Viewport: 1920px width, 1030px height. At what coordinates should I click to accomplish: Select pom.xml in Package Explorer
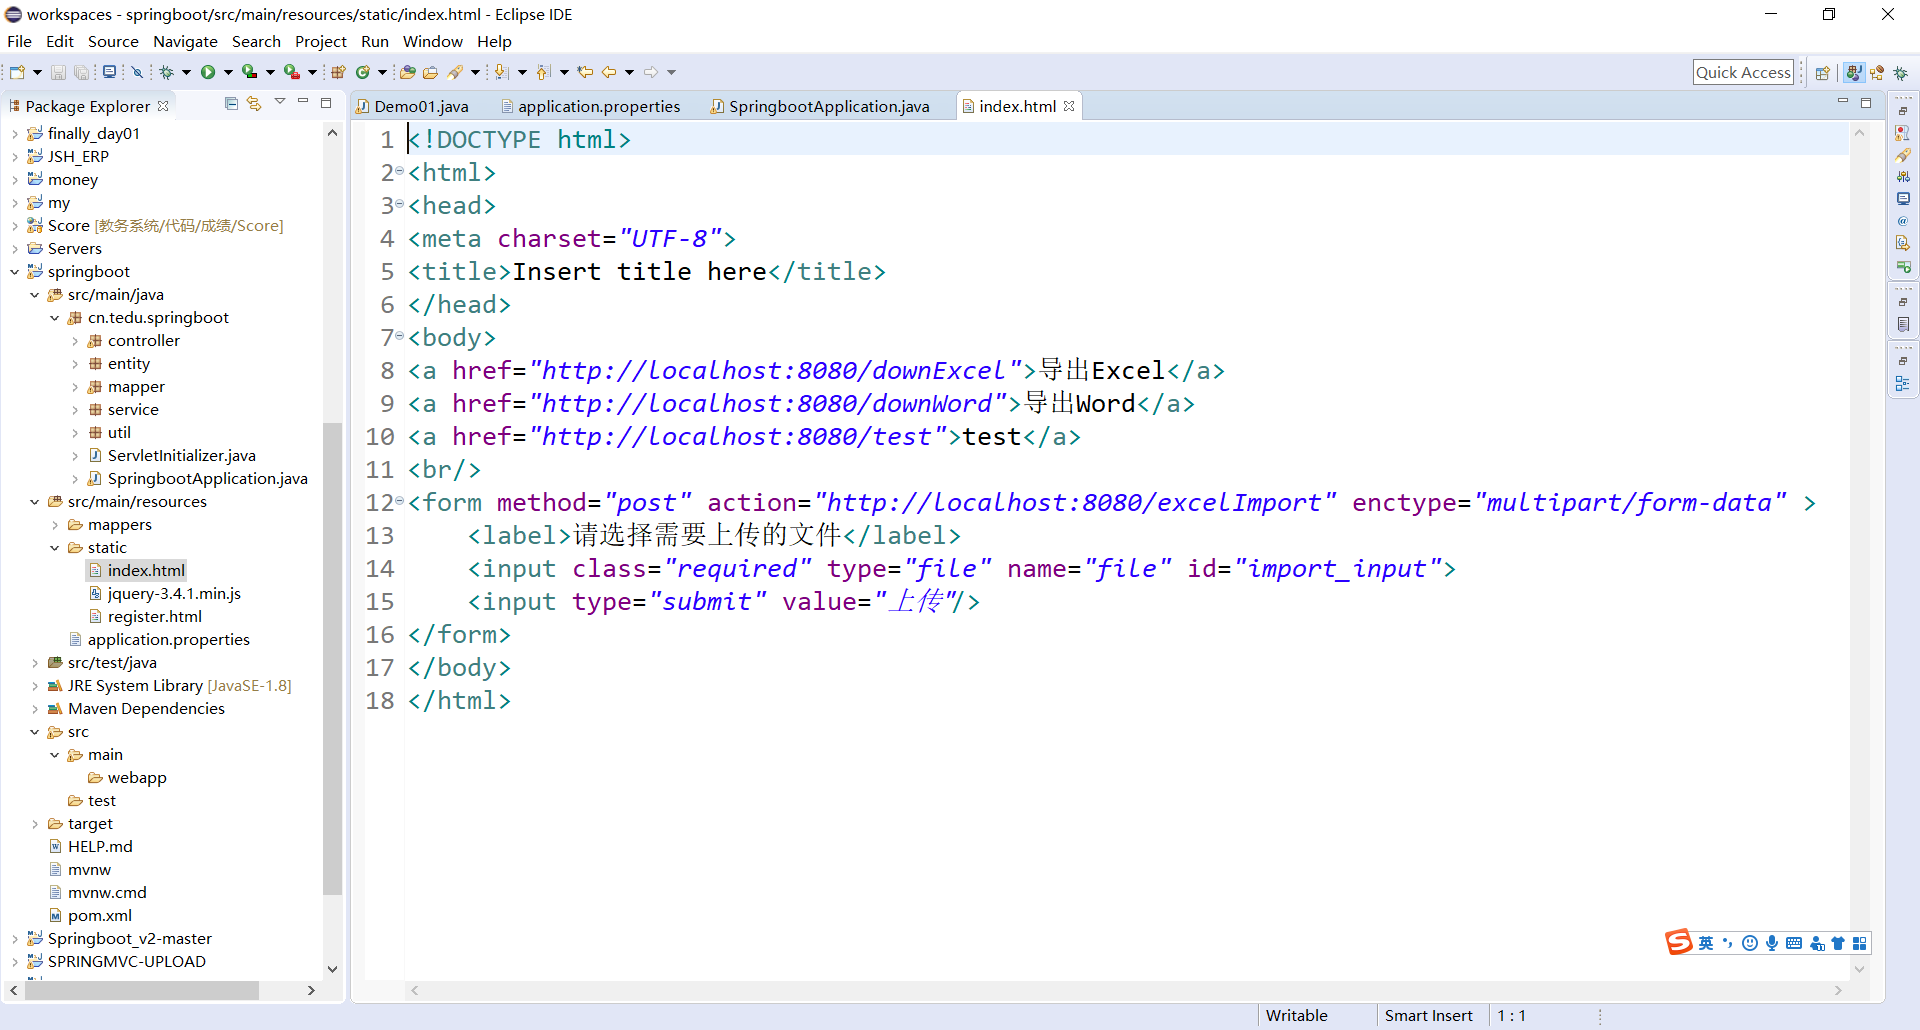(x=99, y=916)
